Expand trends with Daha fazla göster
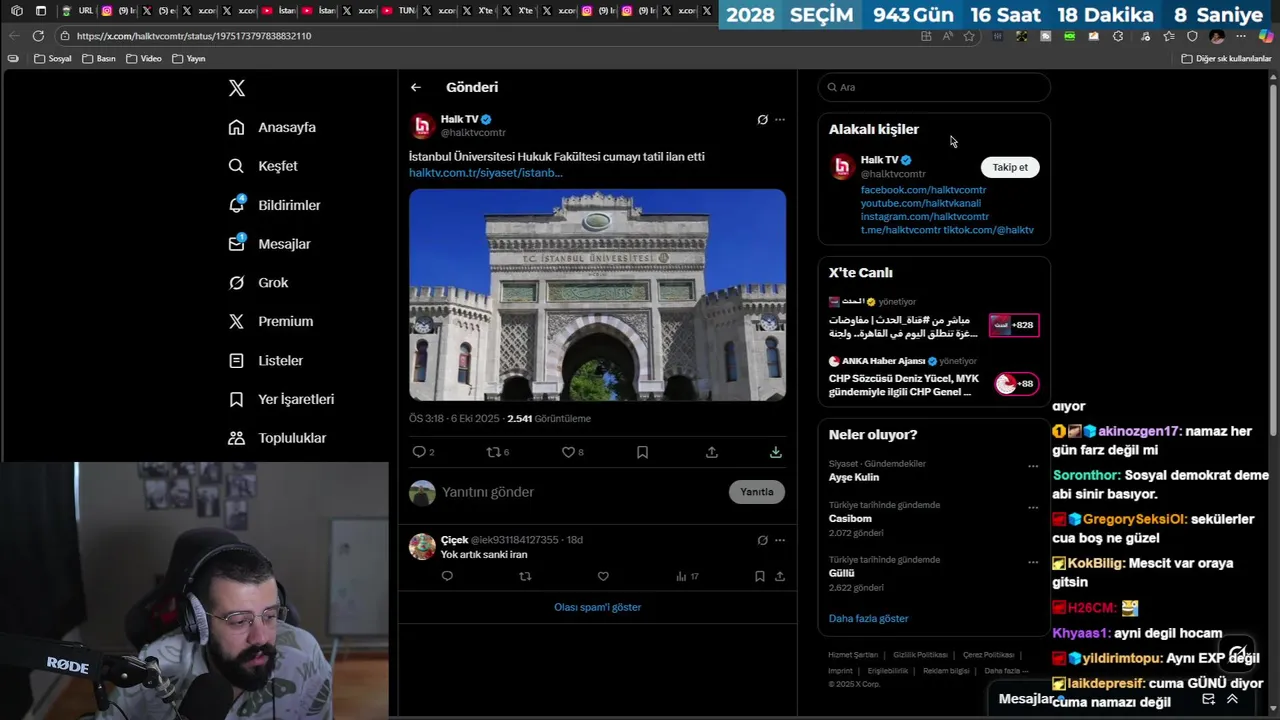Image resolution: width=1280 pixels, height=720 pixels. pos(868,619)
